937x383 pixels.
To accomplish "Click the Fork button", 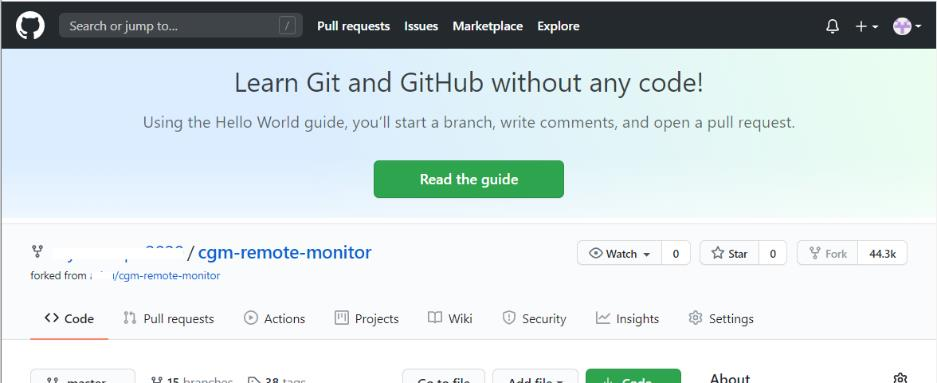I will (827, 253).
